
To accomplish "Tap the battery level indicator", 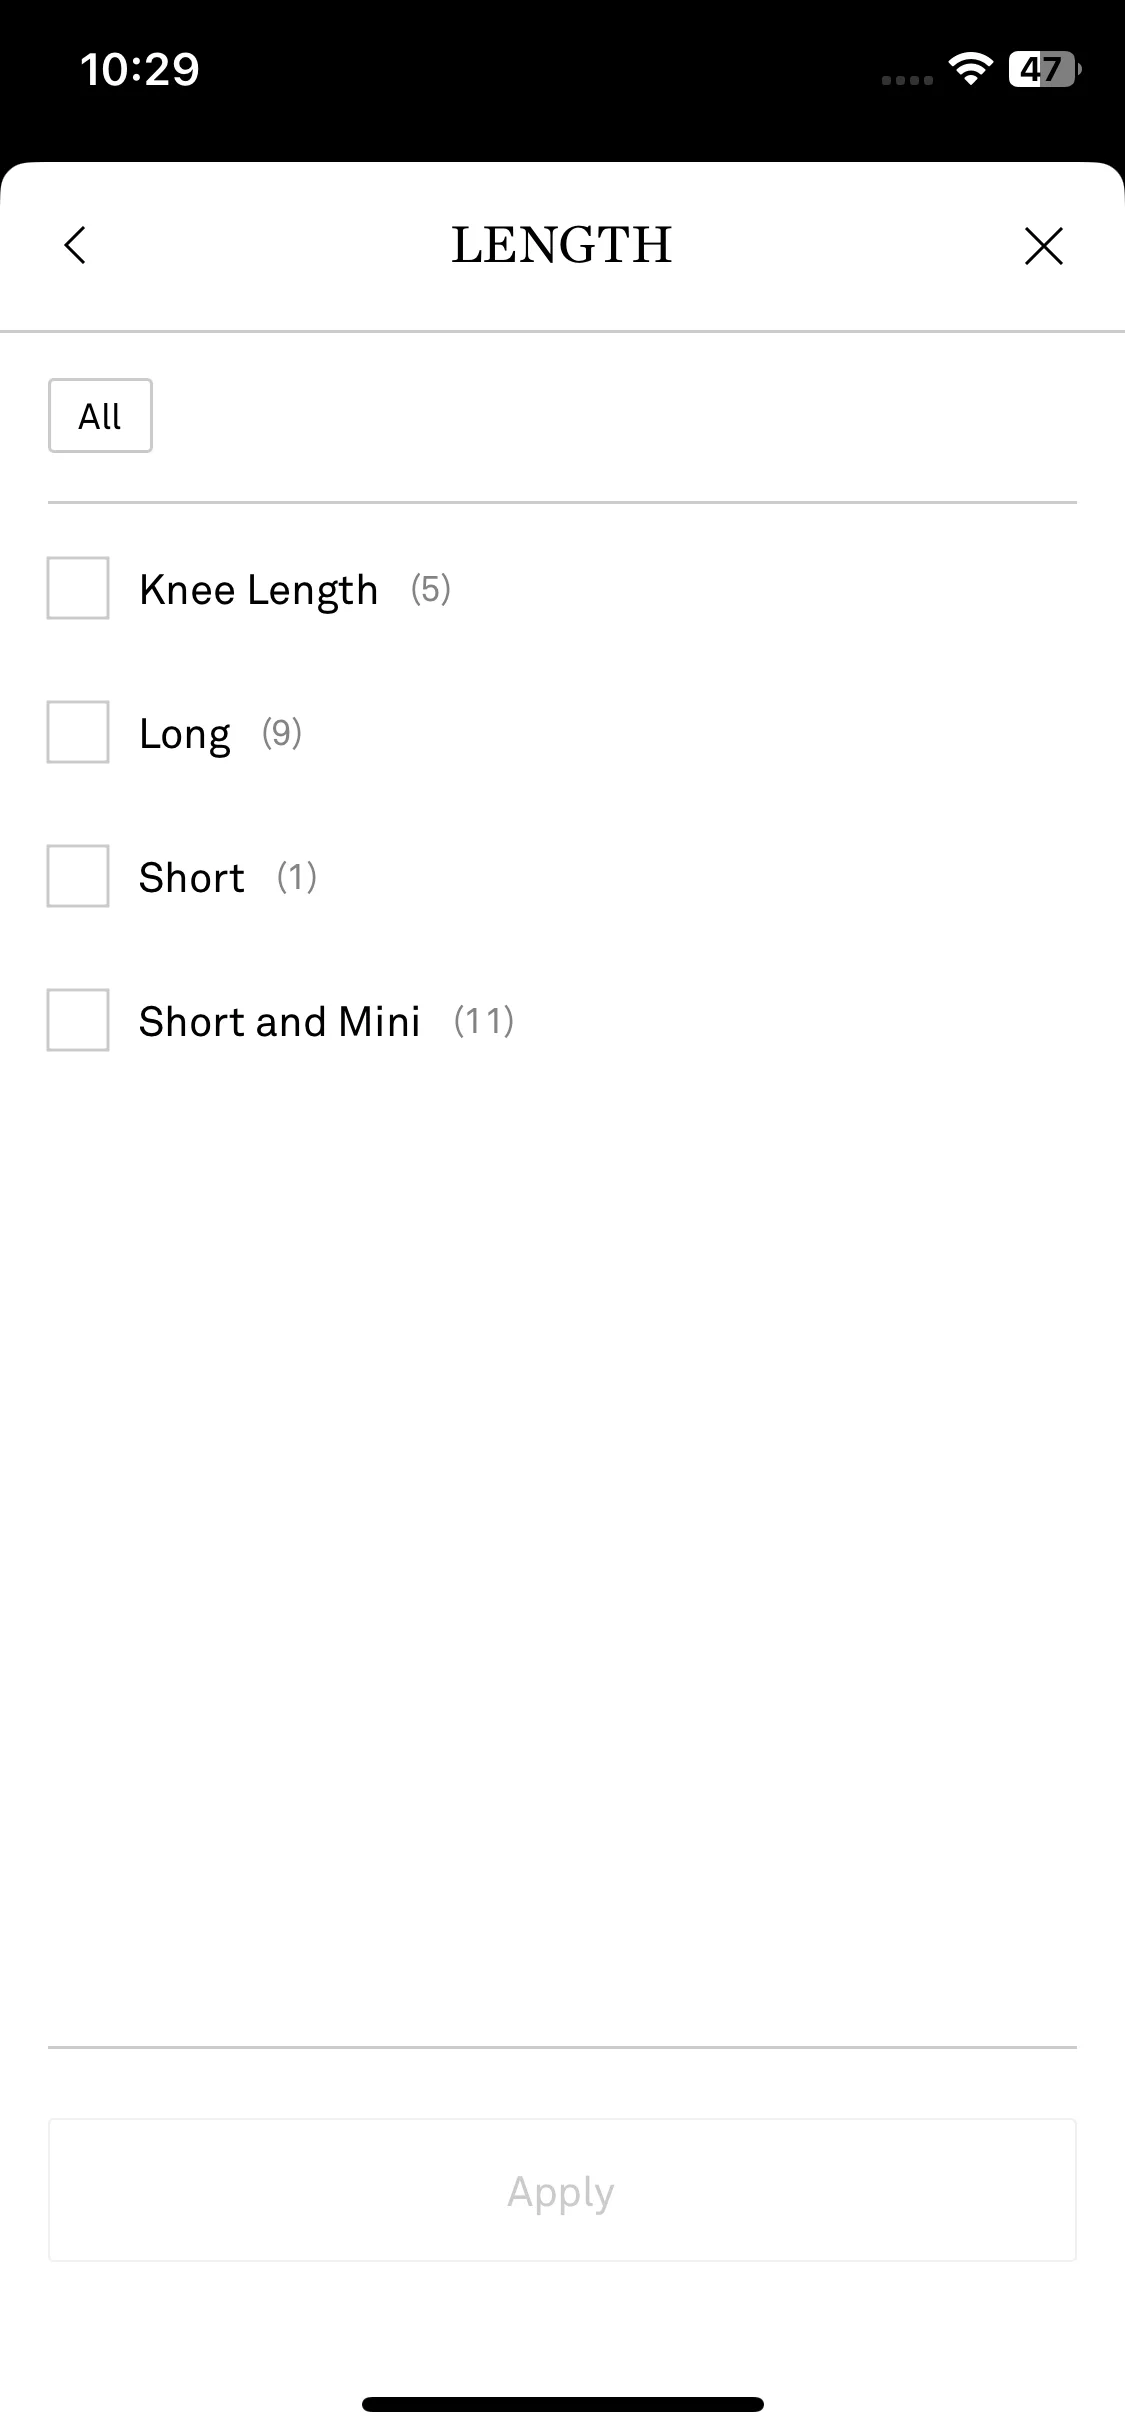I will tap(1044, 69).
